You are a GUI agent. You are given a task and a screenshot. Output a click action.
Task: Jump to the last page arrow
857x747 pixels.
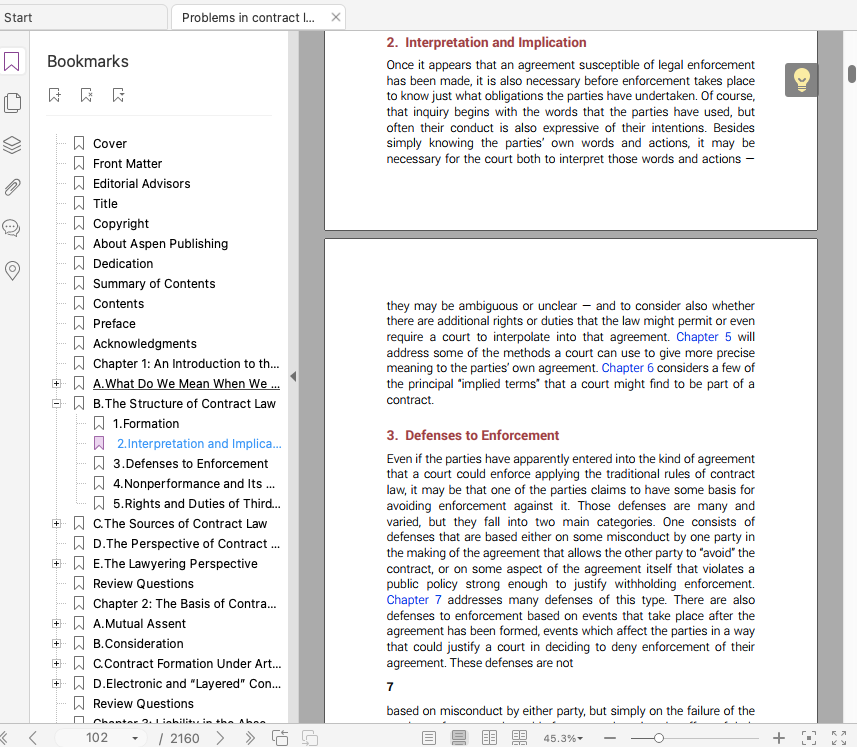point(250,738)
